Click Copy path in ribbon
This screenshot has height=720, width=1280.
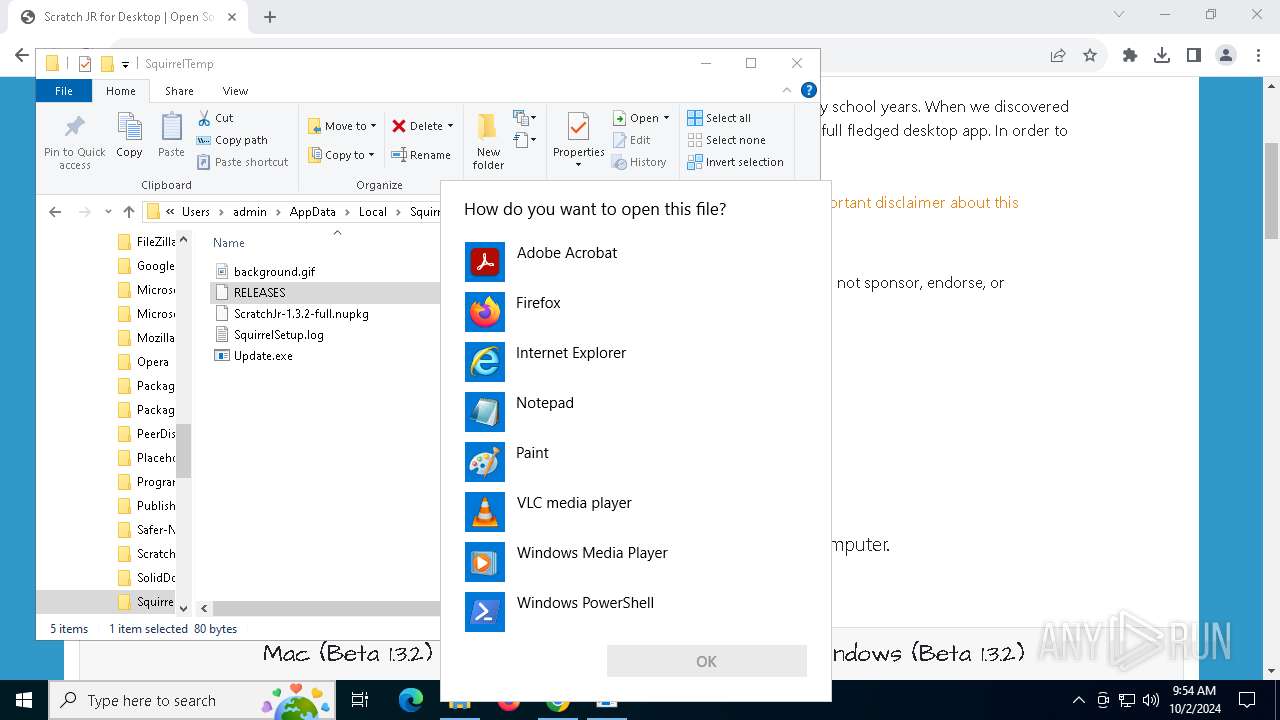232,140
